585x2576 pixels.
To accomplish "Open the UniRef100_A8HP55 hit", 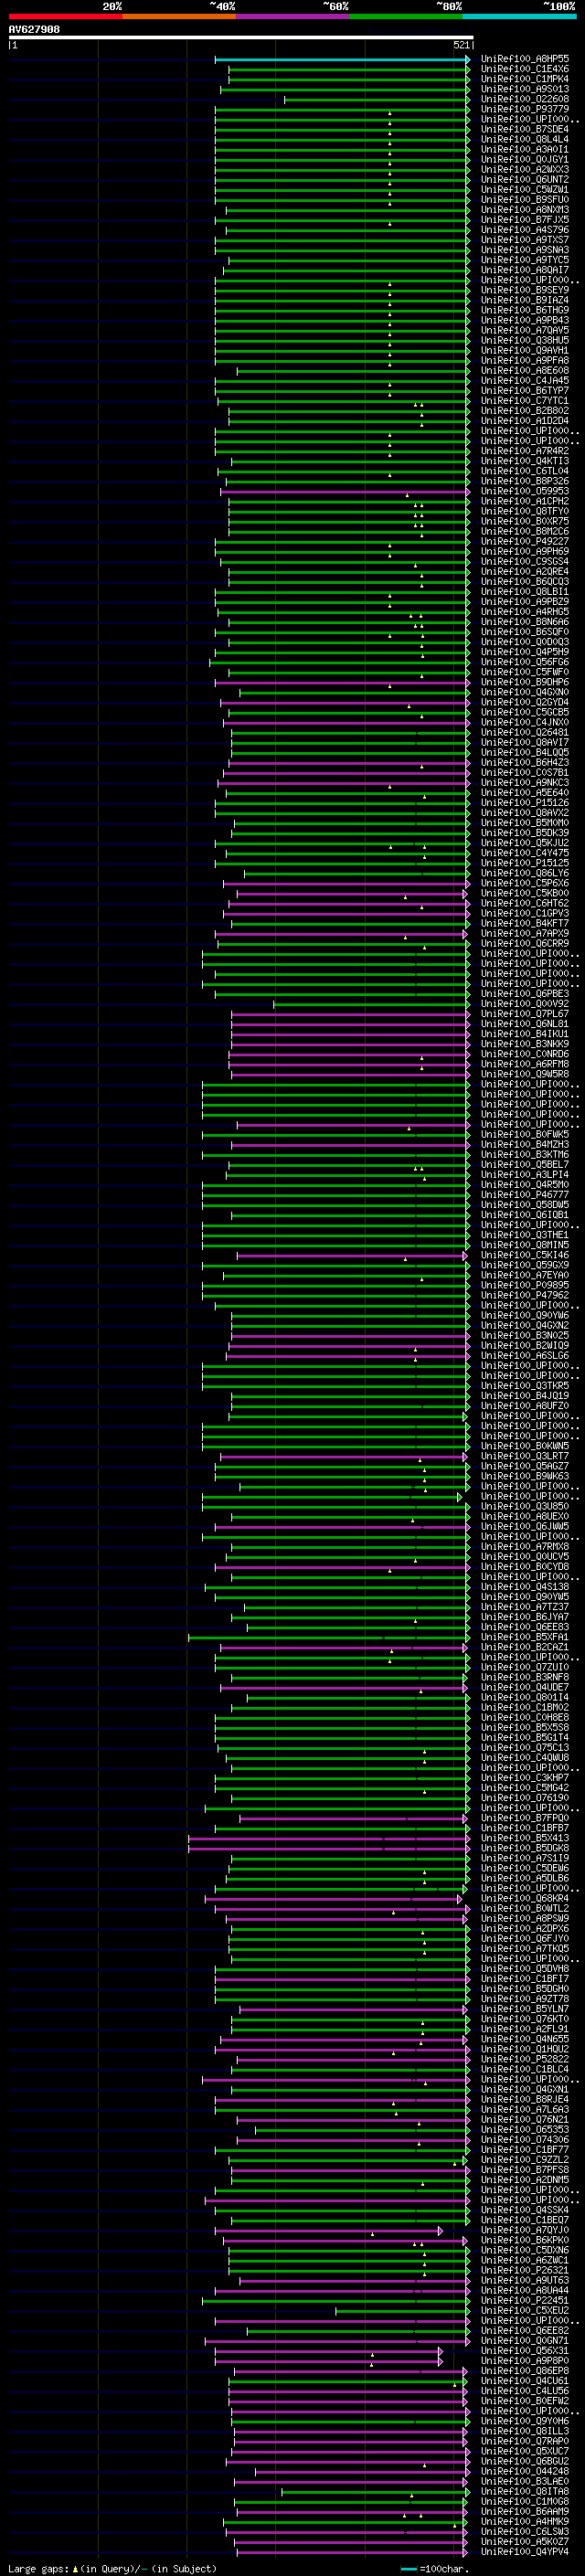I will [524, 60].
